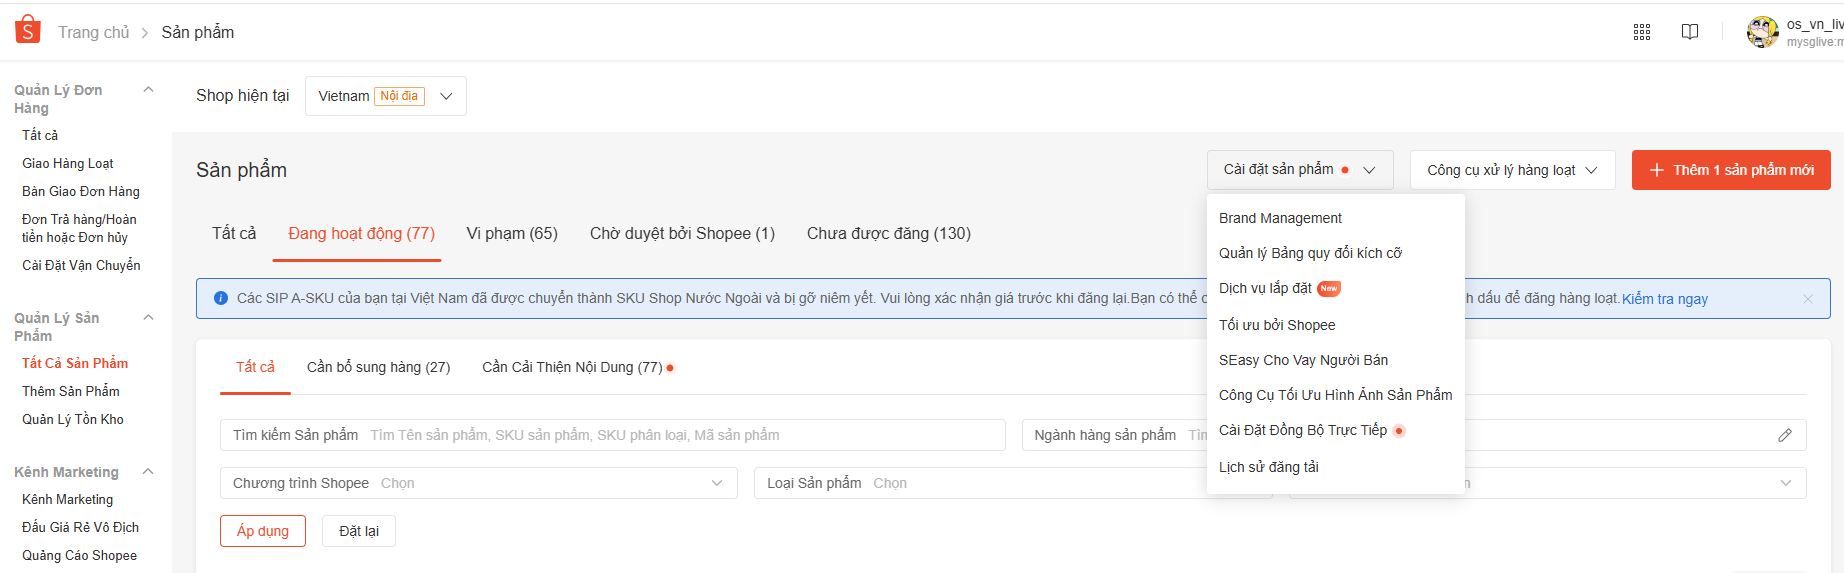Click the user avatar picture
The width and height of the screenshot is (1844, 573).
pos(1762,32)
